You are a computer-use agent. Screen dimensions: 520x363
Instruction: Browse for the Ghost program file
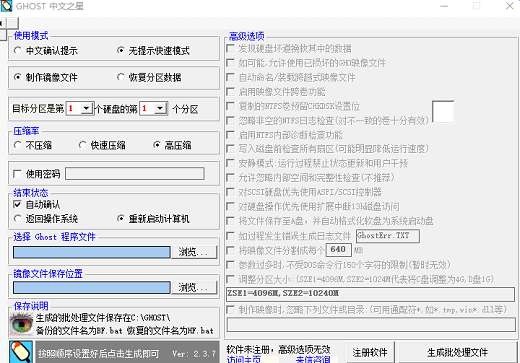[x=194, y=252]
